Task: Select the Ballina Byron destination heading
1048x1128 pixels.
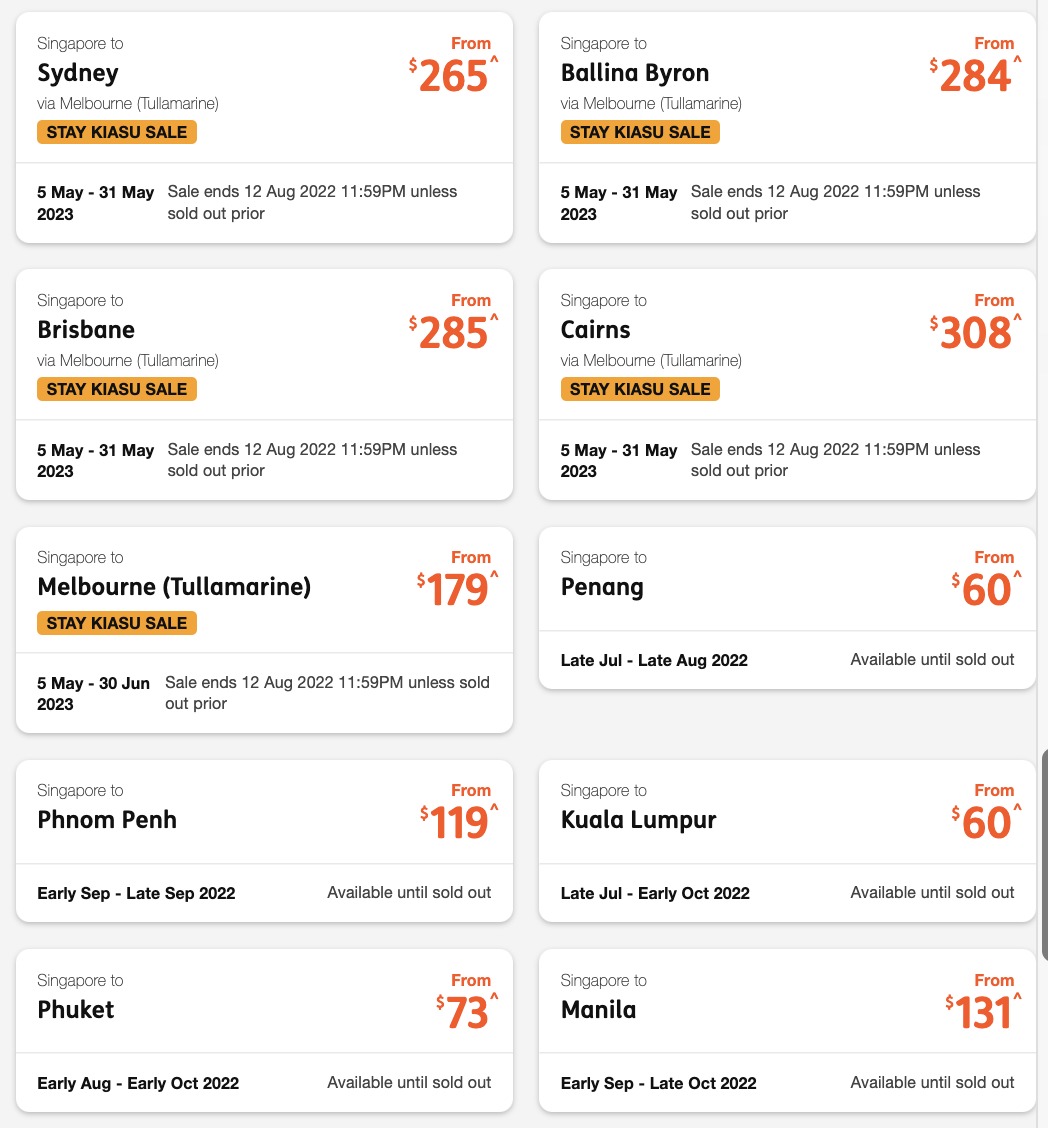Action: (x=635, y=73)
